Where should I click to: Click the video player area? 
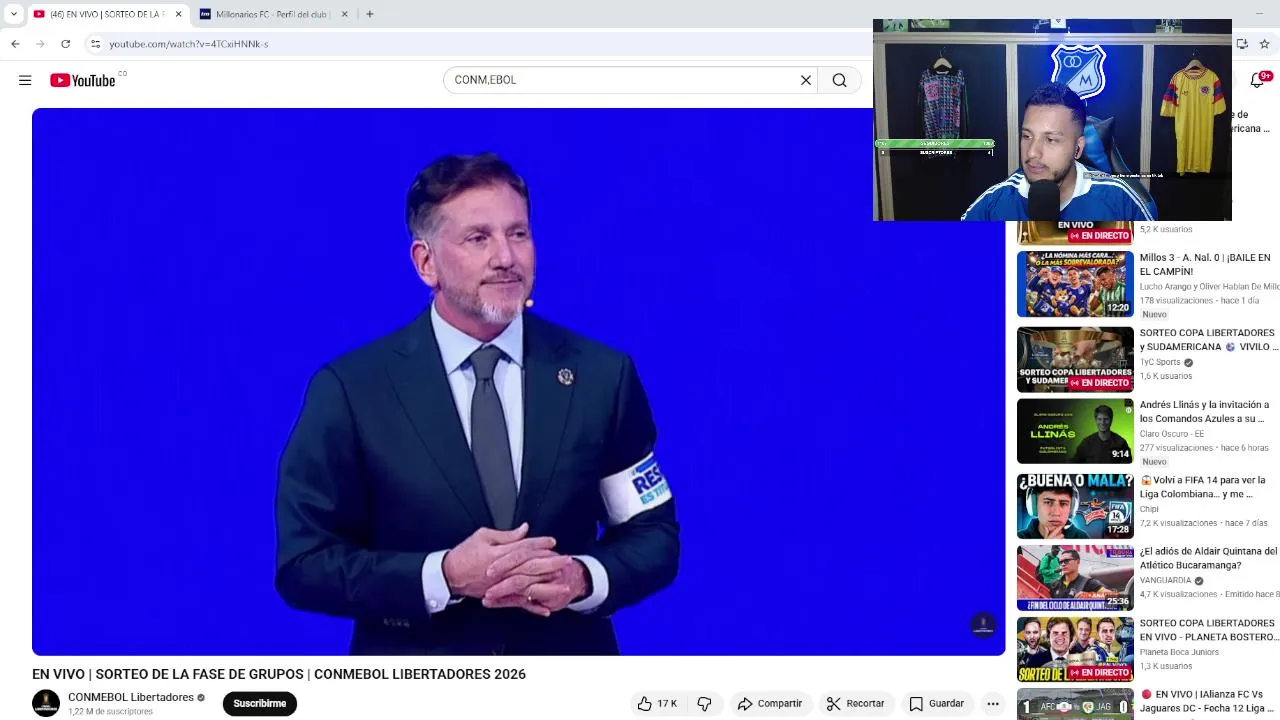(518, 382)
